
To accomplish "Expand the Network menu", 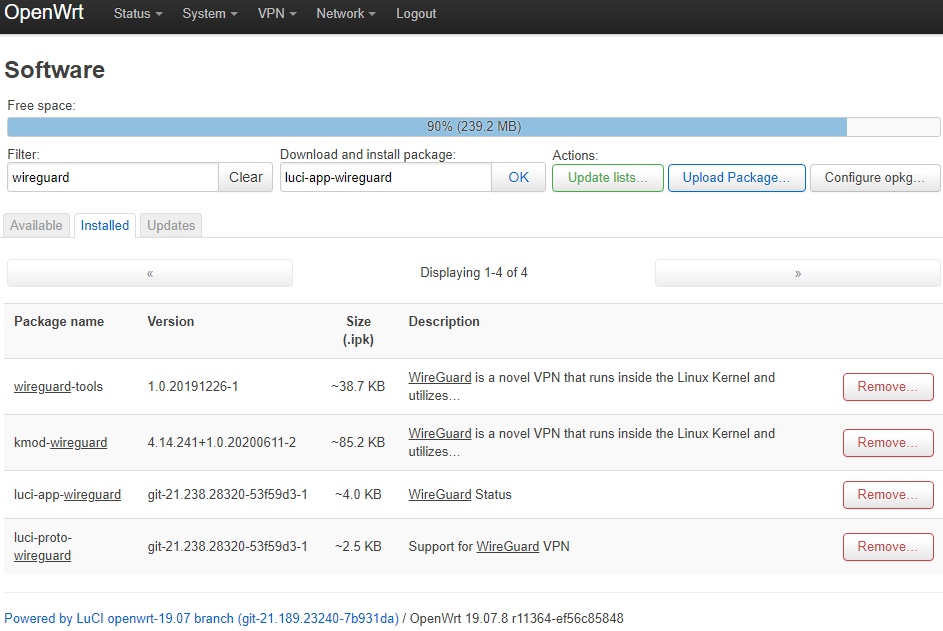I will pyautogui.click(x=346, y=13).
